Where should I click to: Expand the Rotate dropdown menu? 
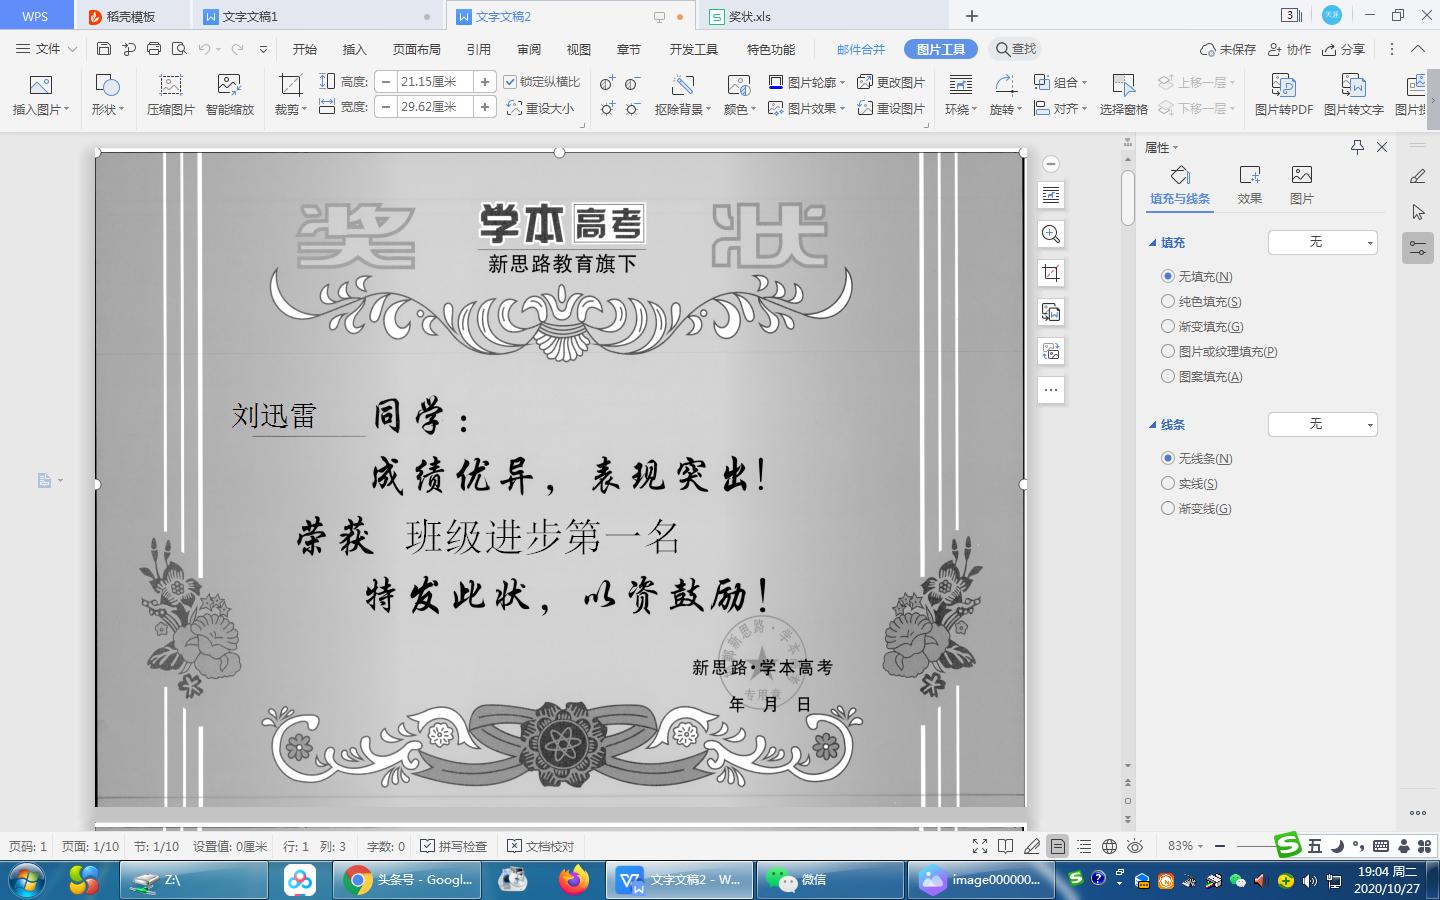[x=1006, y=109]
